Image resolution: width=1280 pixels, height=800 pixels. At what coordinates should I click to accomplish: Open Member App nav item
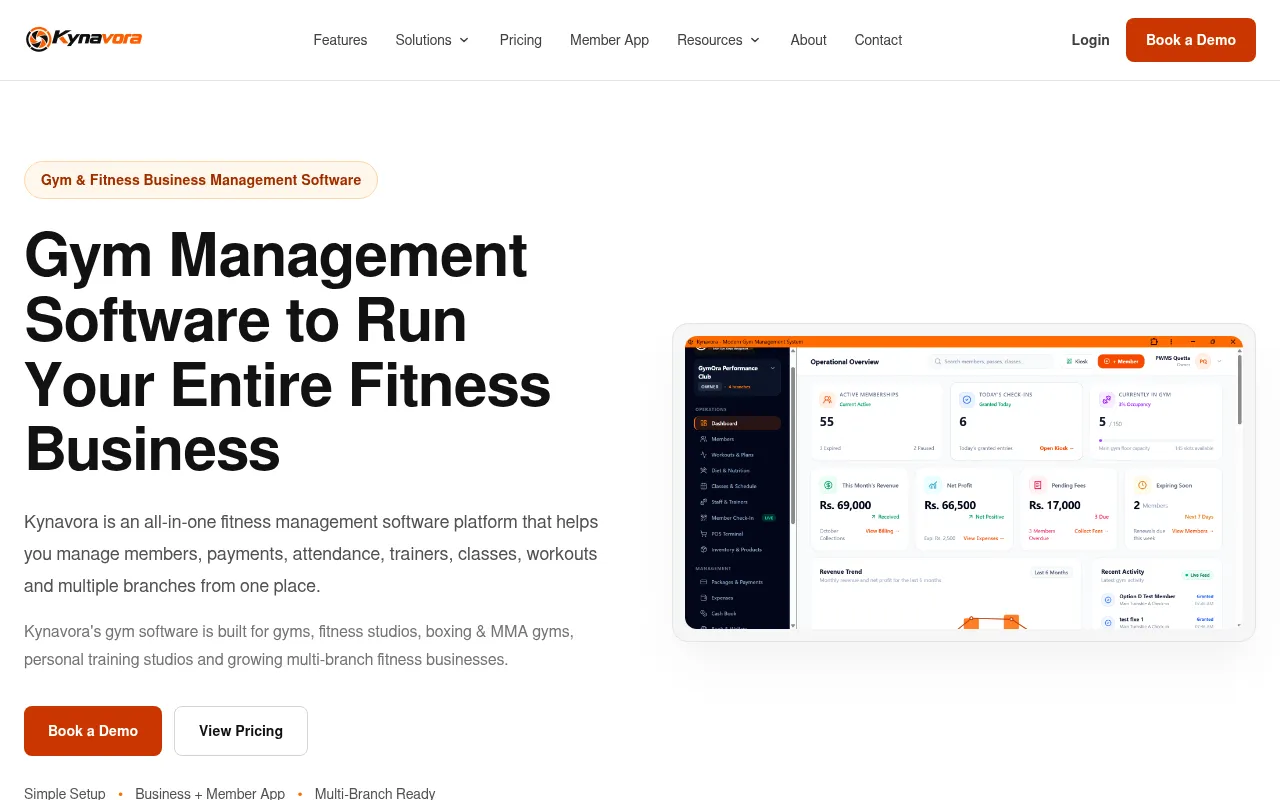click(x=609, y=40)
